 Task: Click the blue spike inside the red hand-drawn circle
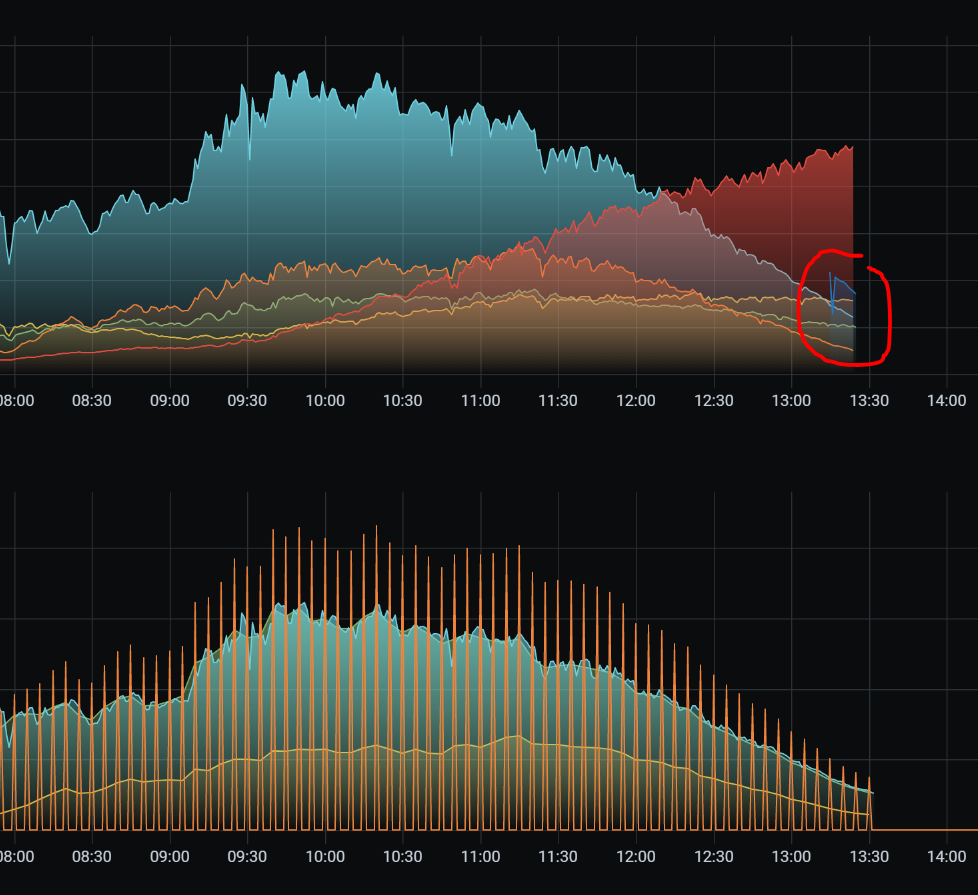831,290
